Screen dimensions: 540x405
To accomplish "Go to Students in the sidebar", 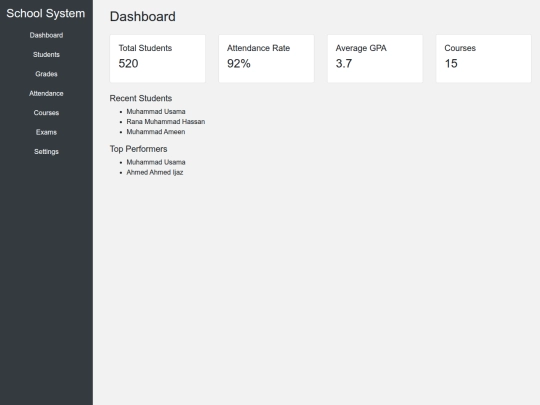I will pos(46,54).
